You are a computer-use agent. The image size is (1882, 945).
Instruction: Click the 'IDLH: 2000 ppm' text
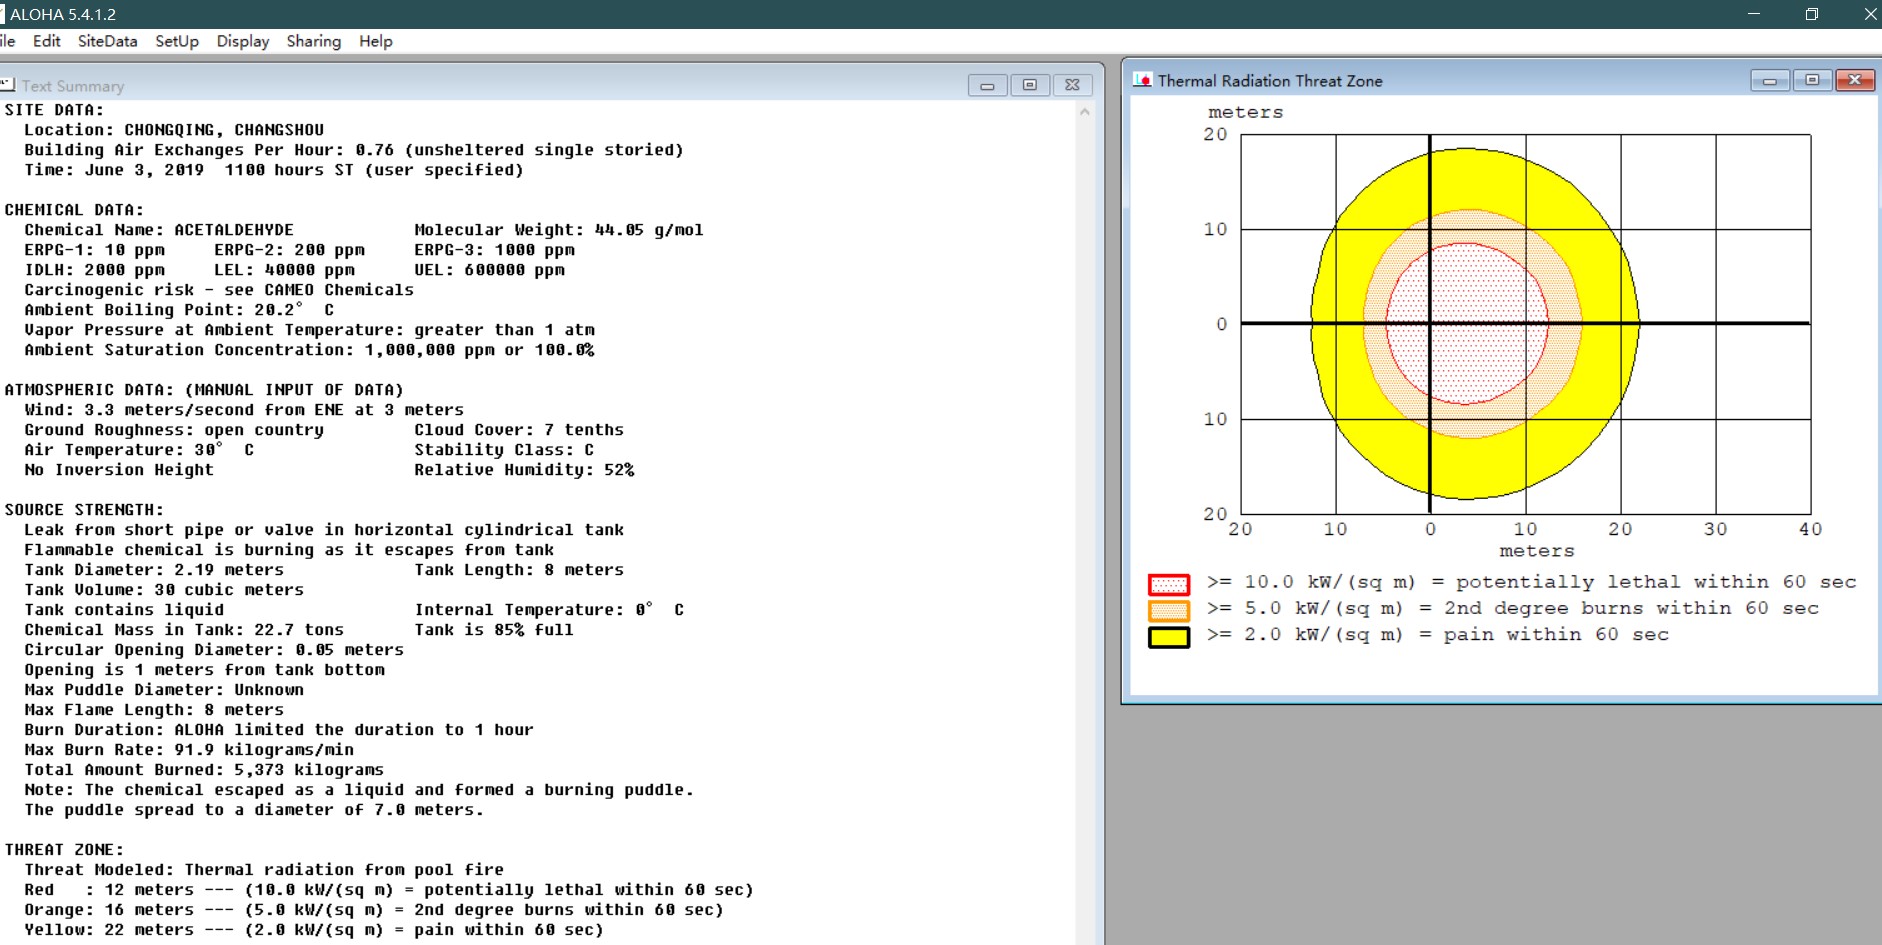tap(94, 270)
